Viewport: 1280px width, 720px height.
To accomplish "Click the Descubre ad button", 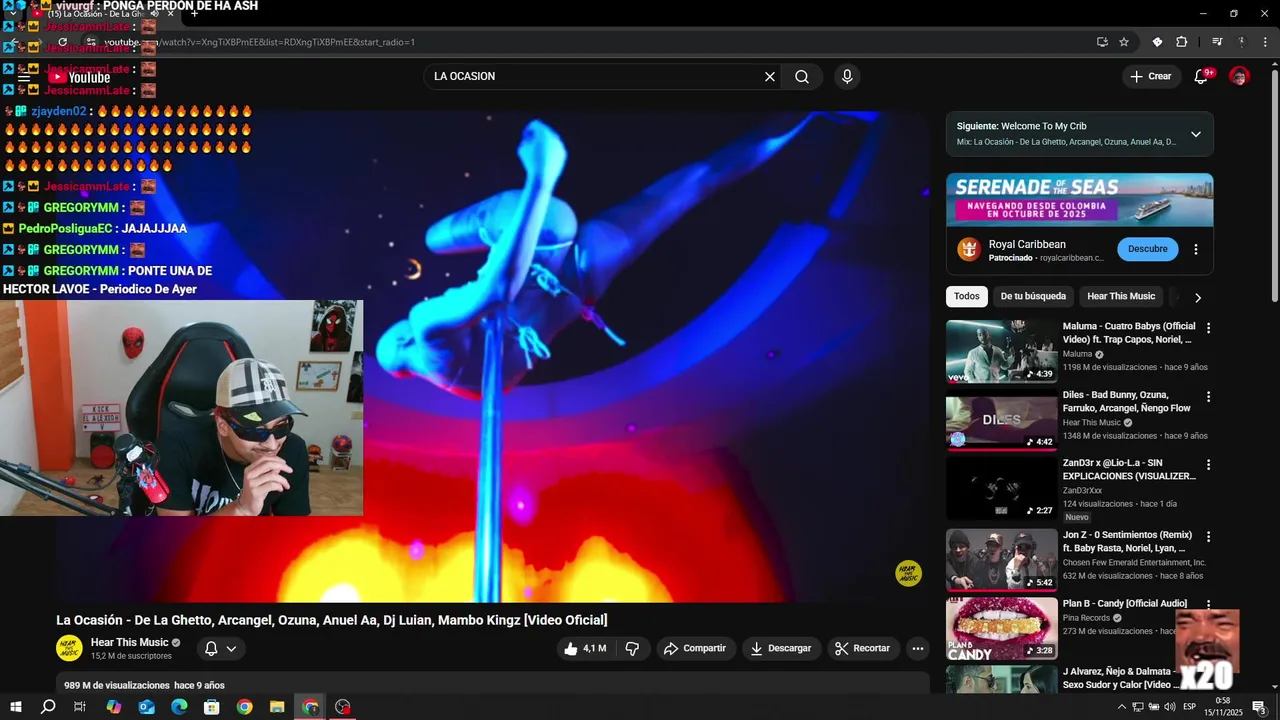I will pyautogui.click(x=1147, y=249).
